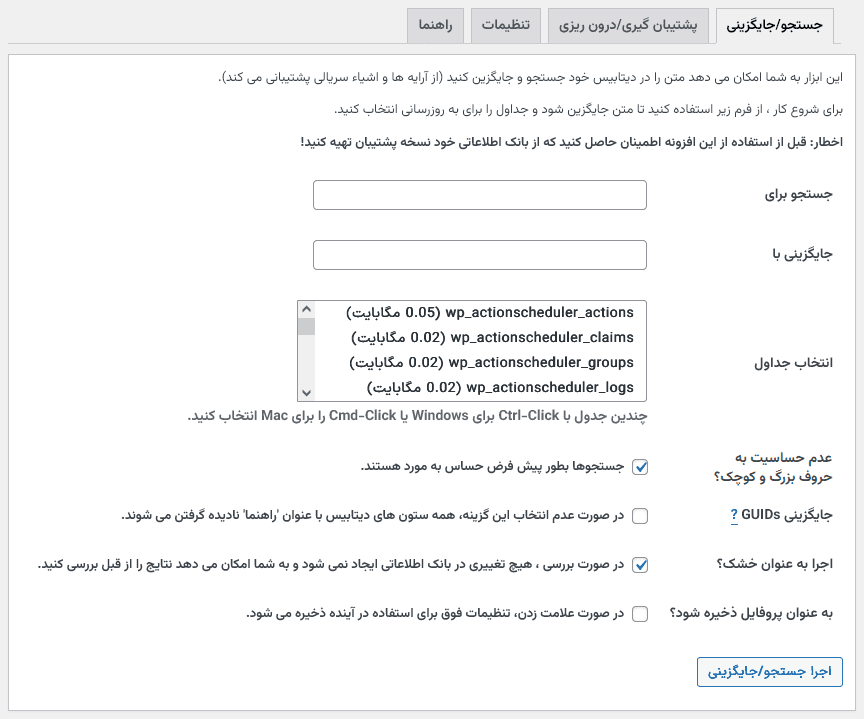
Task: Toggle the dry run (اجرا به عنوان خشک) checkbox
Action: coord(640,565)
